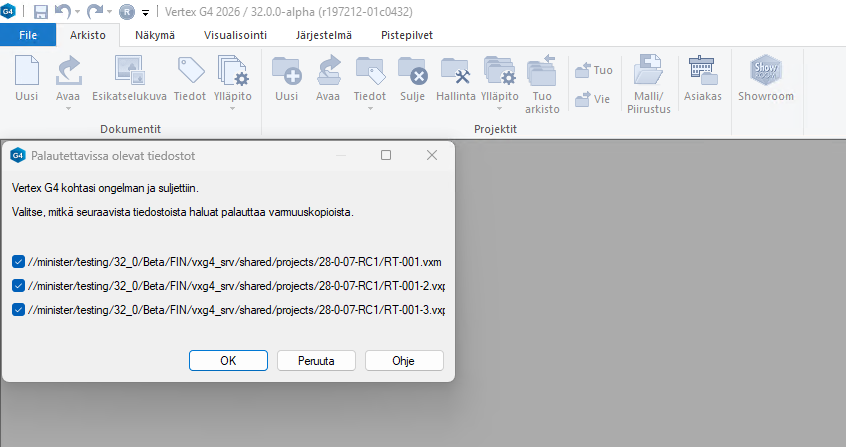The height and width of the screenshot is (447, 846).
Task: Click Tuo arkisto import archive icon
Action: (542, 70)
